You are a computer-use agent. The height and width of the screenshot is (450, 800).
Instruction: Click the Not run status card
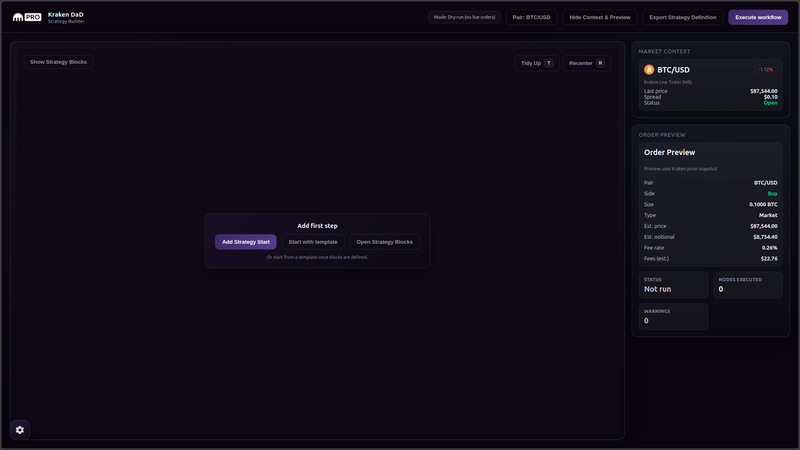click(x=673, y=285)
